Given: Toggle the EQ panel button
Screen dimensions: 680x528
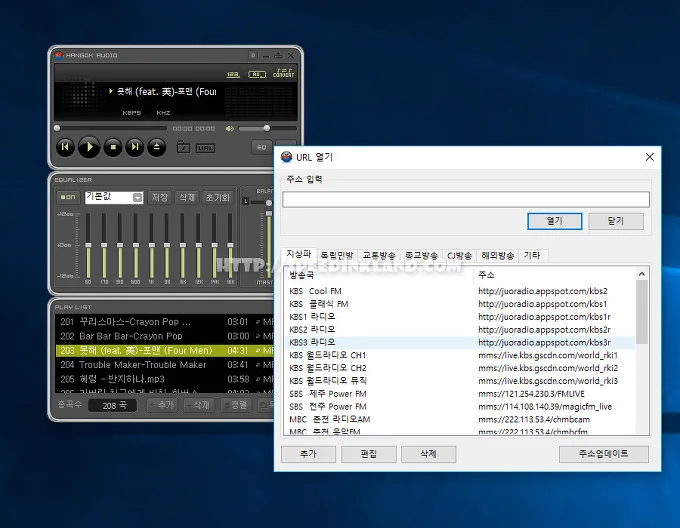Looking at the screenshot, I should coord(262,147).
